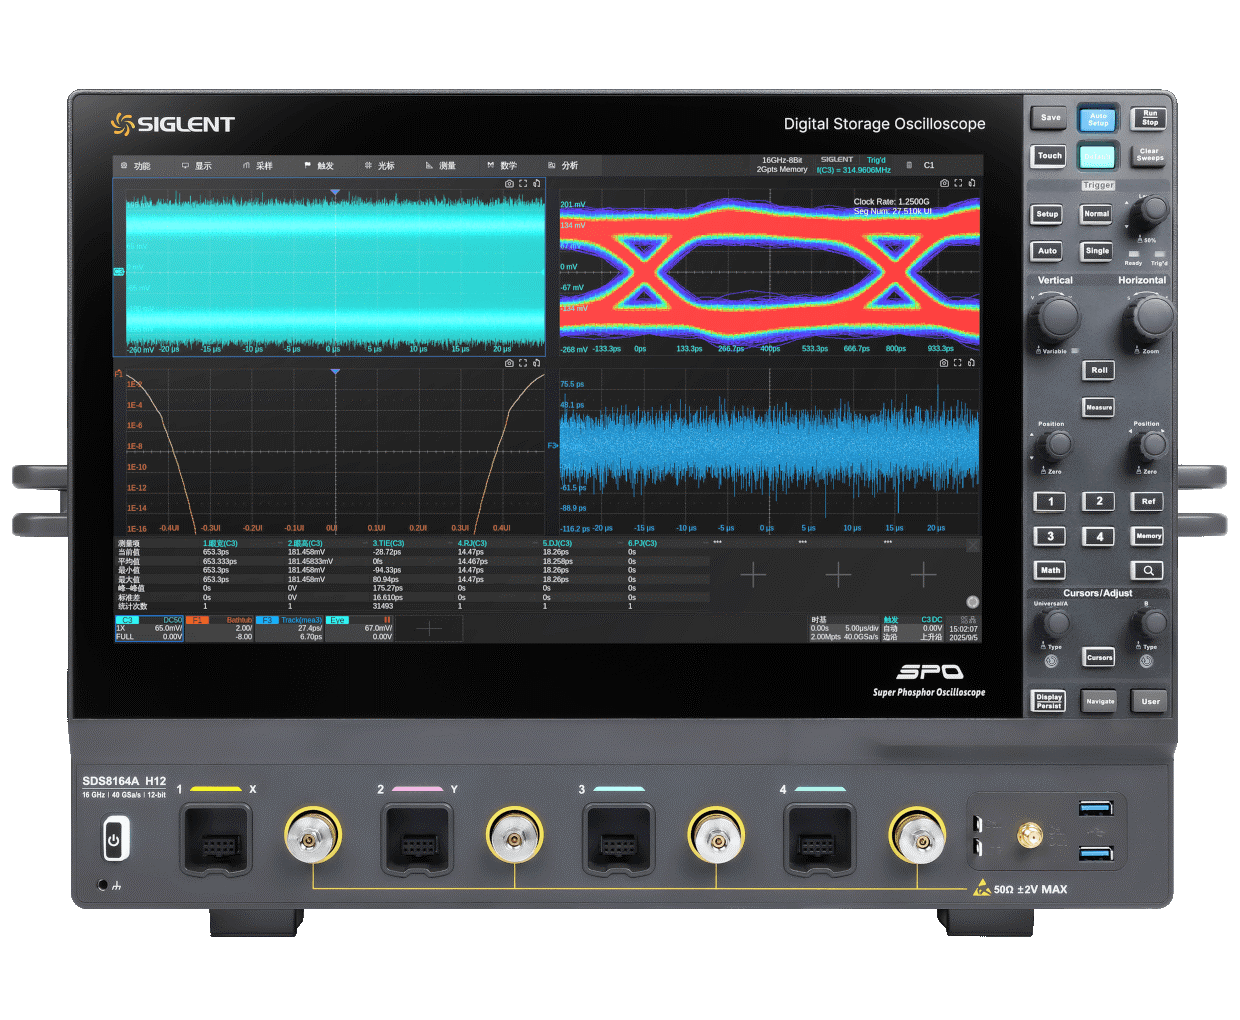The width and height of the screenshot is (1240, 1020).
Task: Select the 3.TIE(C3) measurement column header
Action: [389, 544]
